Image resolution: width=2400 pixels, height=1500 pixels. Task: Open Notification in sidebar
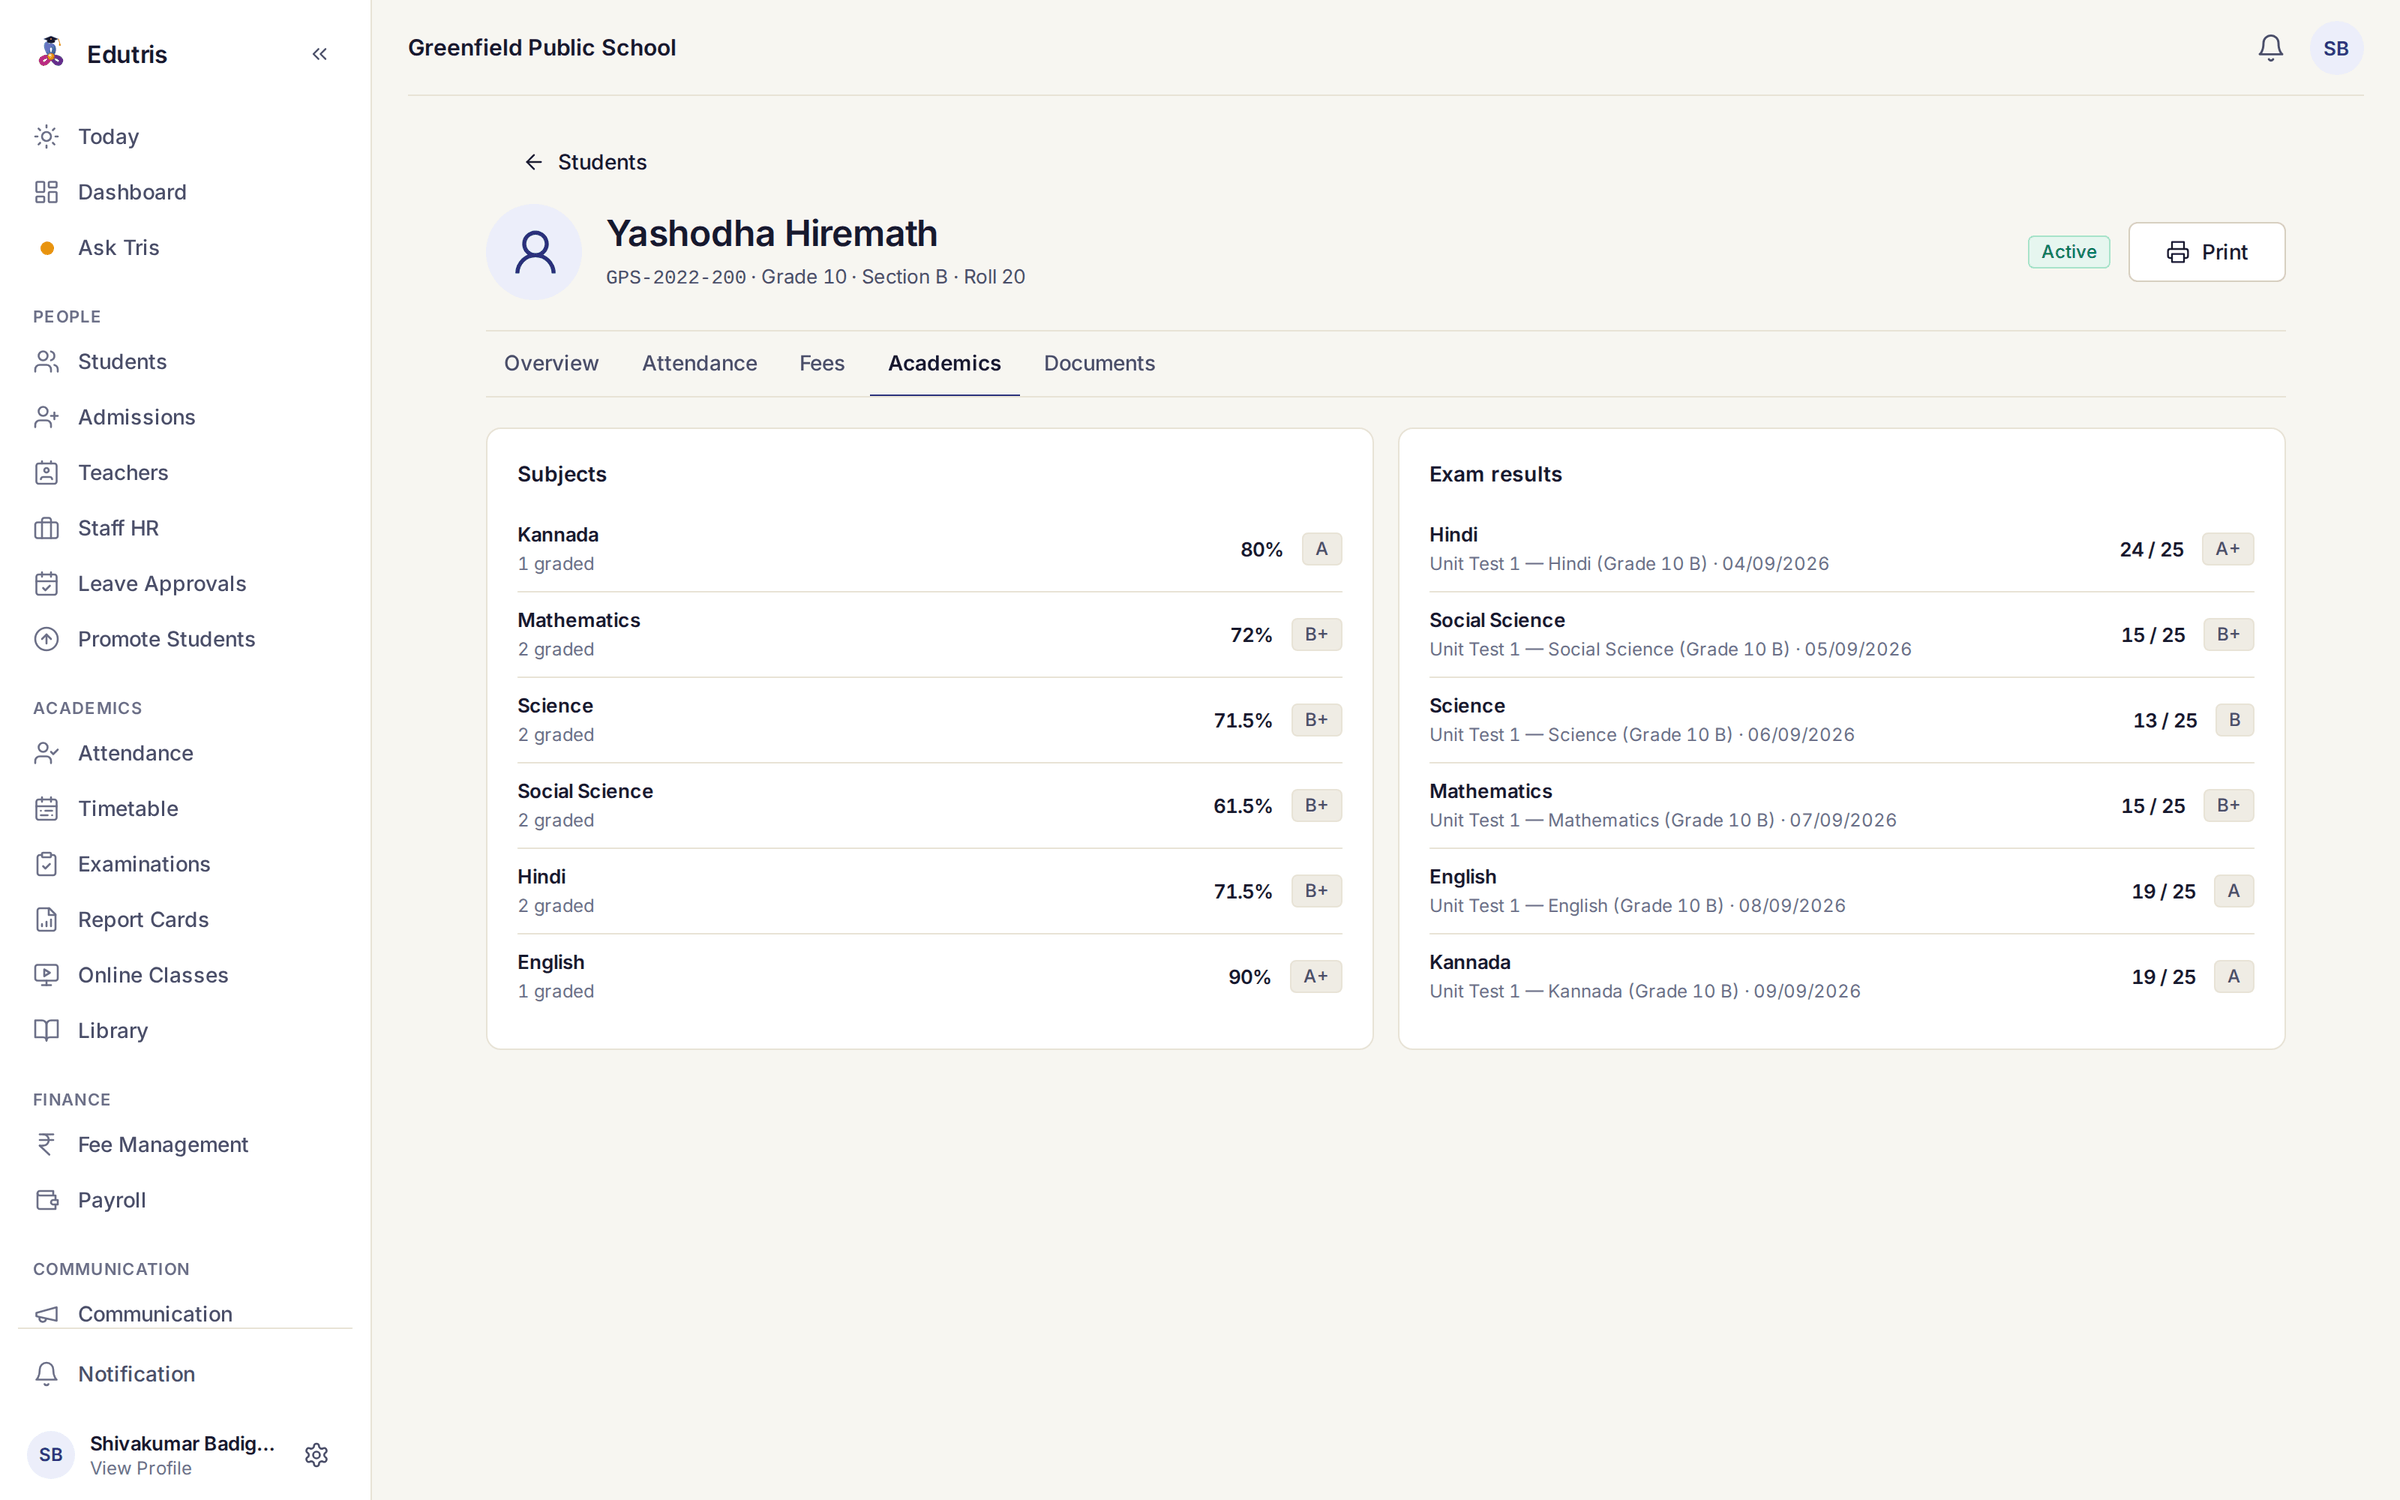[184, 1374]
